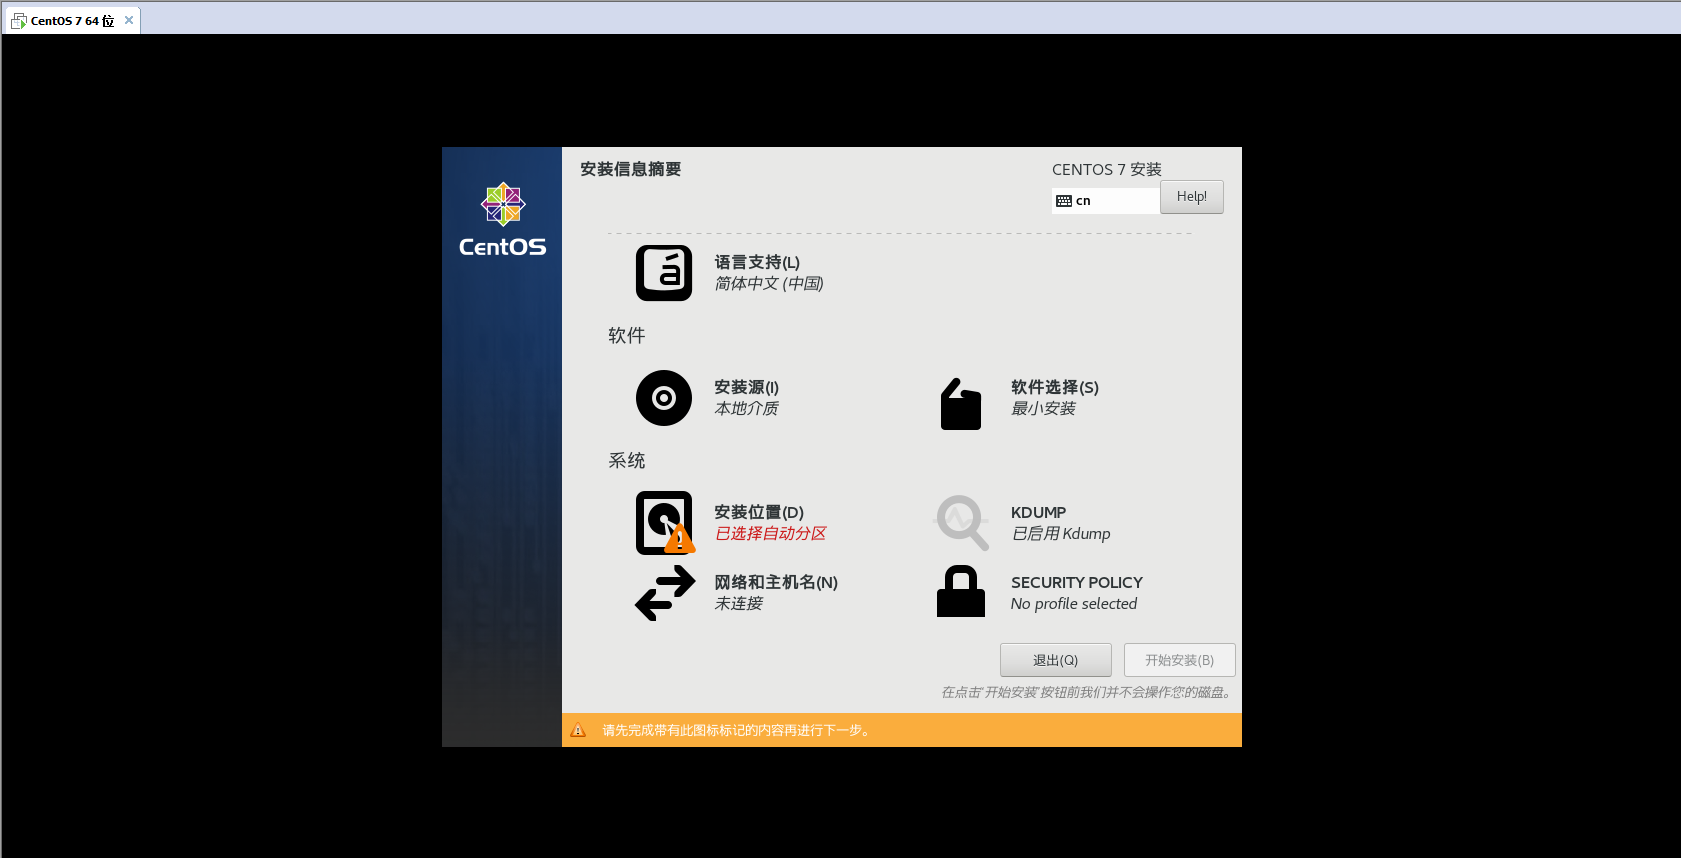Click the 系统 section heading
Viewport: 1681px width, 858px height.
click(627, 460)
